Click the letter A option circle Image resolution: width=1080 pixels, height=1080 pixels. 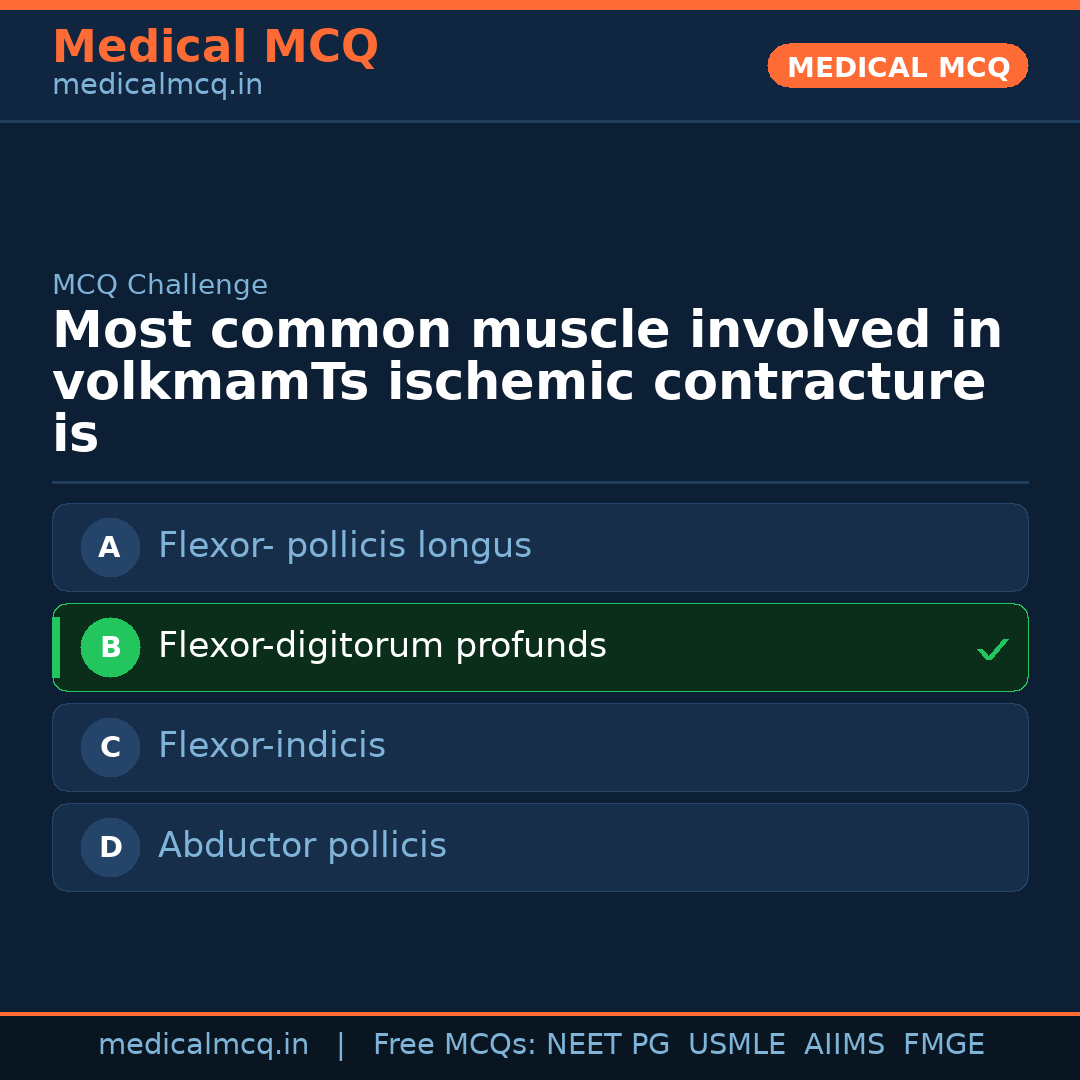(x=110, y=547)
